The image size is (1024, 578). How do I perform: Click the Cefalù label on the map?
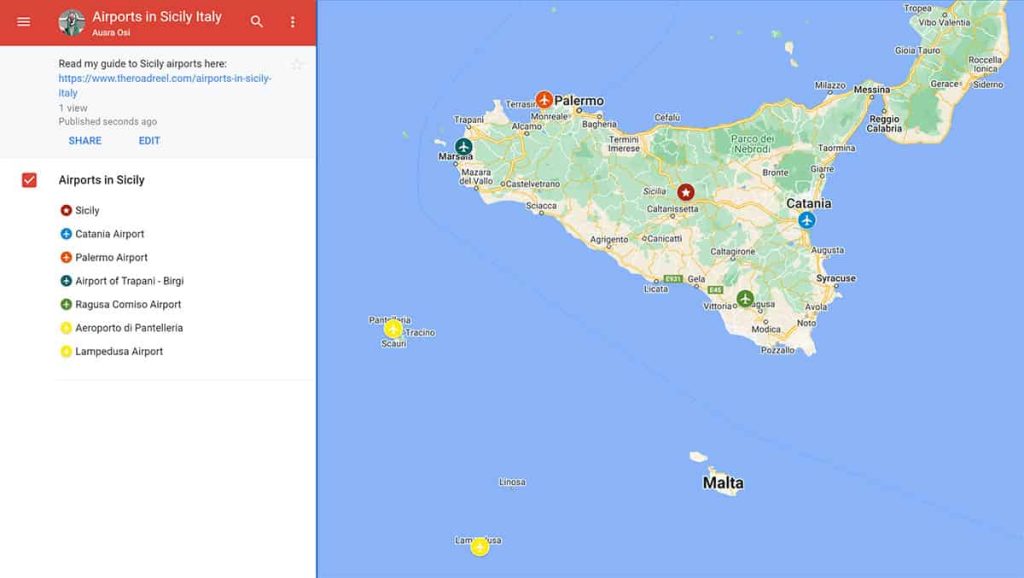tap(667, 118)
